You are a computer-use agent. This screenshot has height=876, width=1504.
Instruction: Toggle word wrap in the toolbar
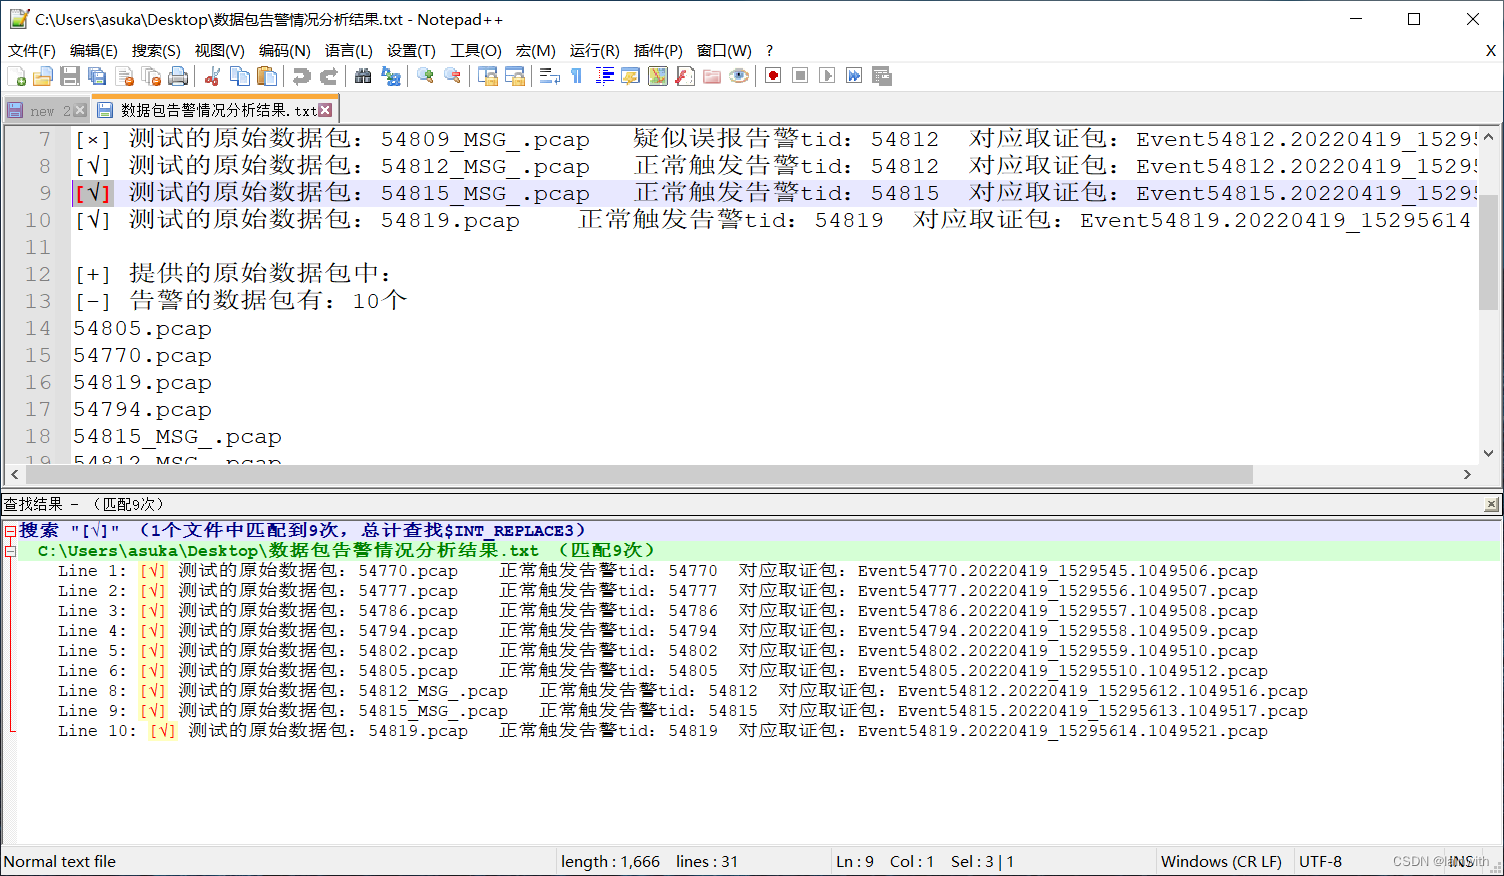click(550, 76)
